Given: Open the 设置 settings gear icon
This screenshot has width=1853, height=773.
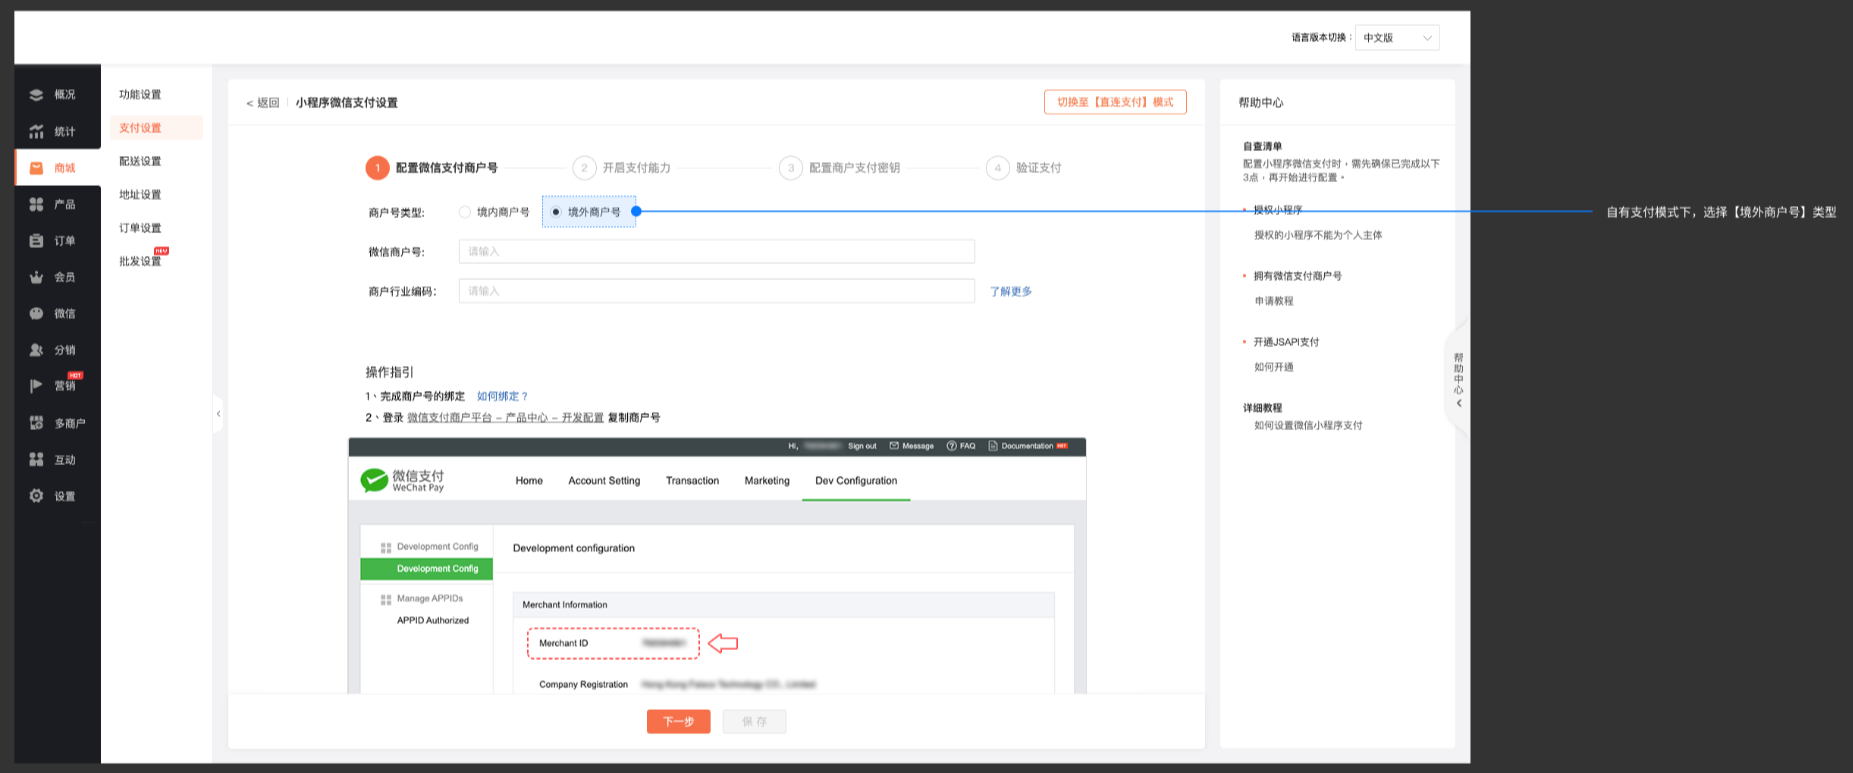Looking at the screenshot, I should coord(37,496).
